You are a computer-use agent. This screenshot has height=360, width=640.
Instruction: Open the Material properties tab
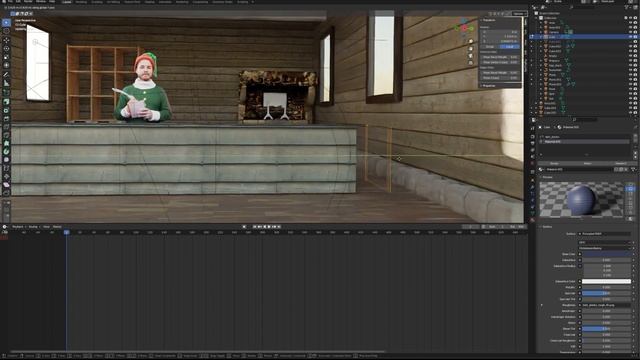[x=533, y=220]
